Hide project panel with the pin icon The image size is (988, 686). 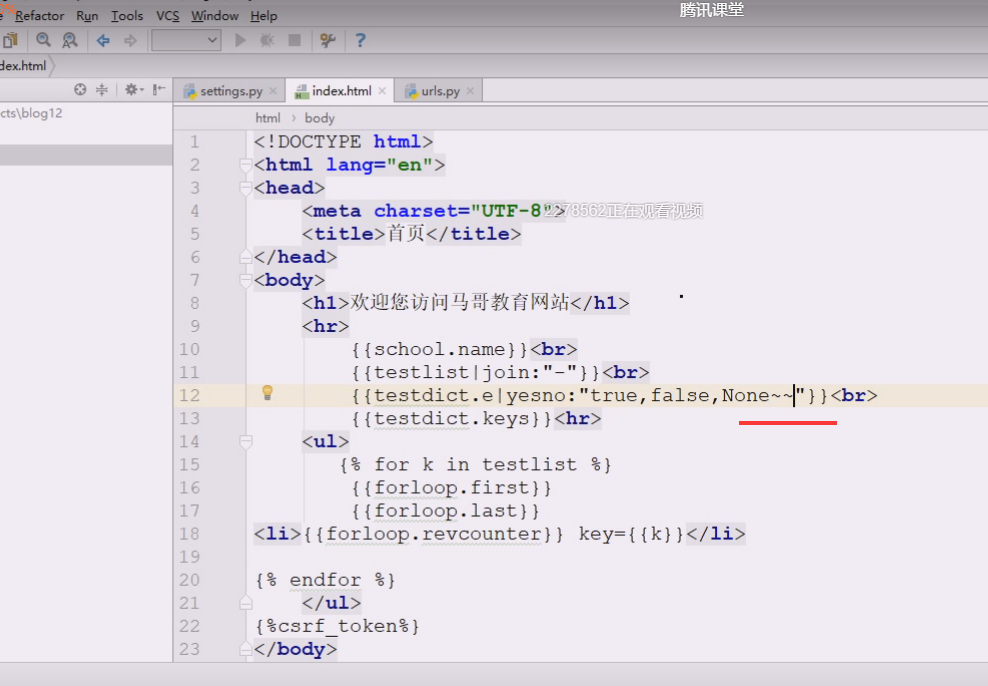pyautogui.click(x=159, y=89)
